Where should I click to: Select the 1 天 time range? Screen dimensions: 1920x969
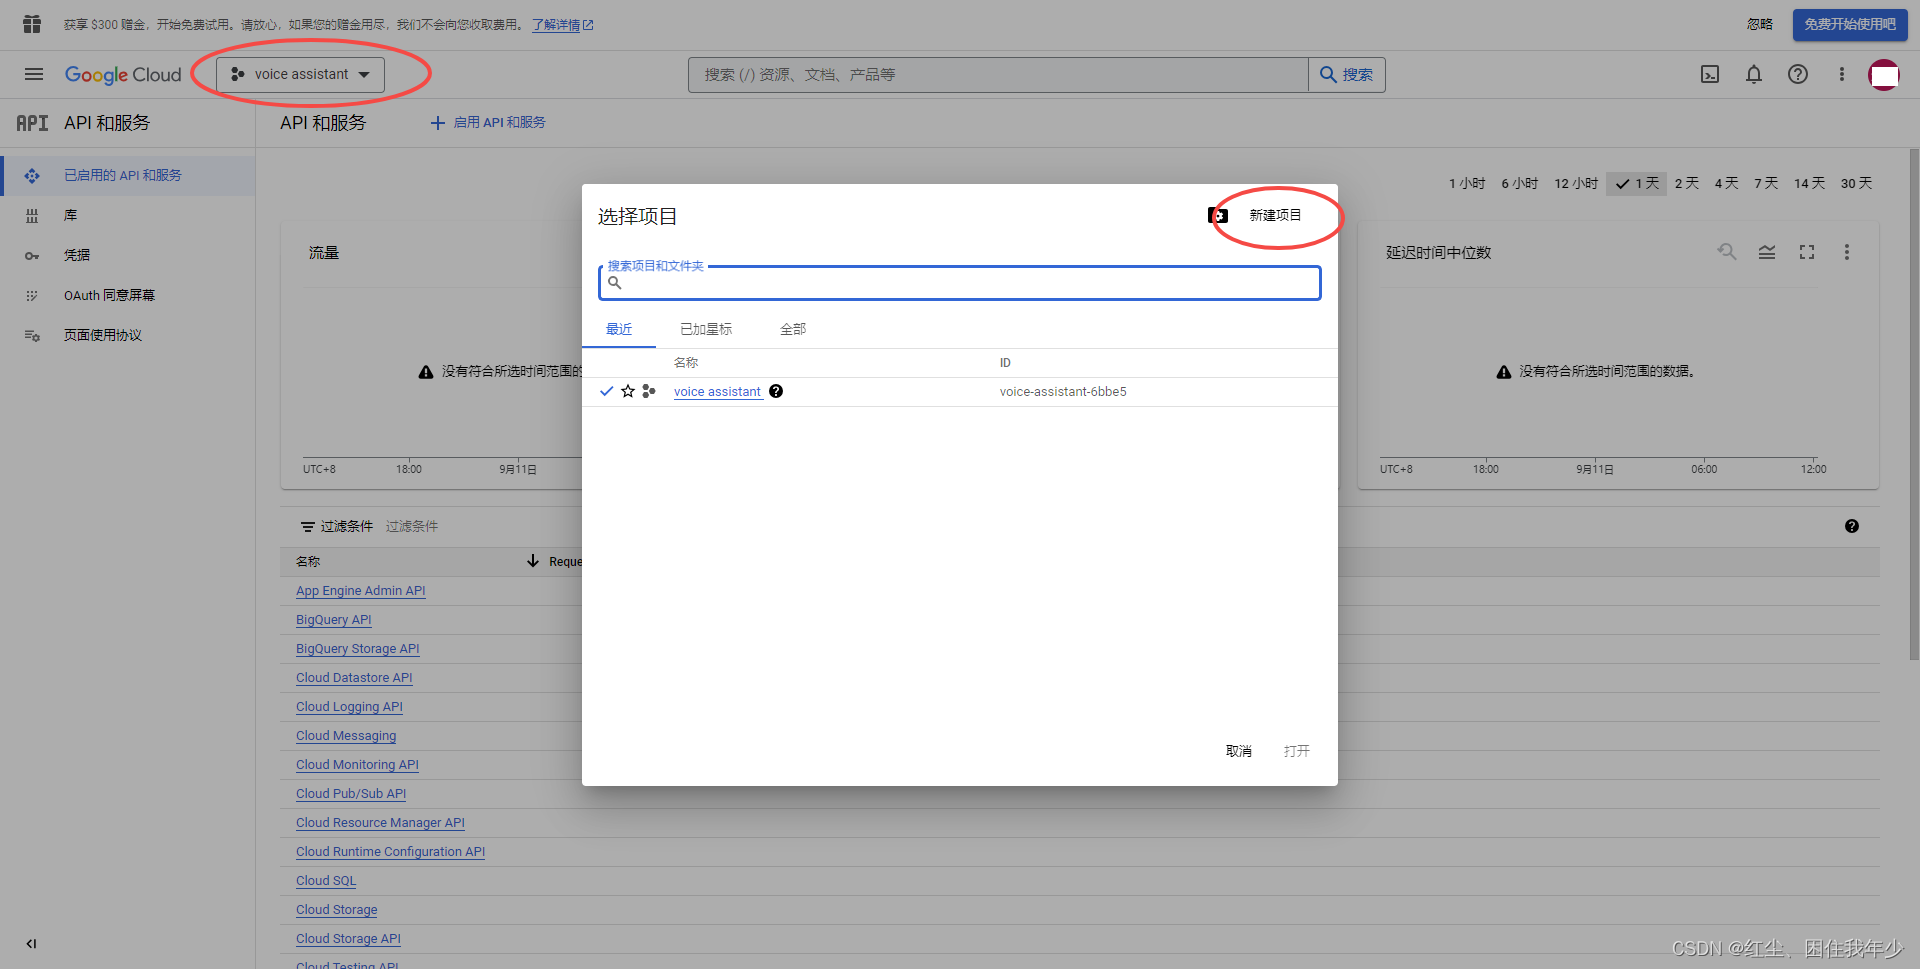[1637, 183]
